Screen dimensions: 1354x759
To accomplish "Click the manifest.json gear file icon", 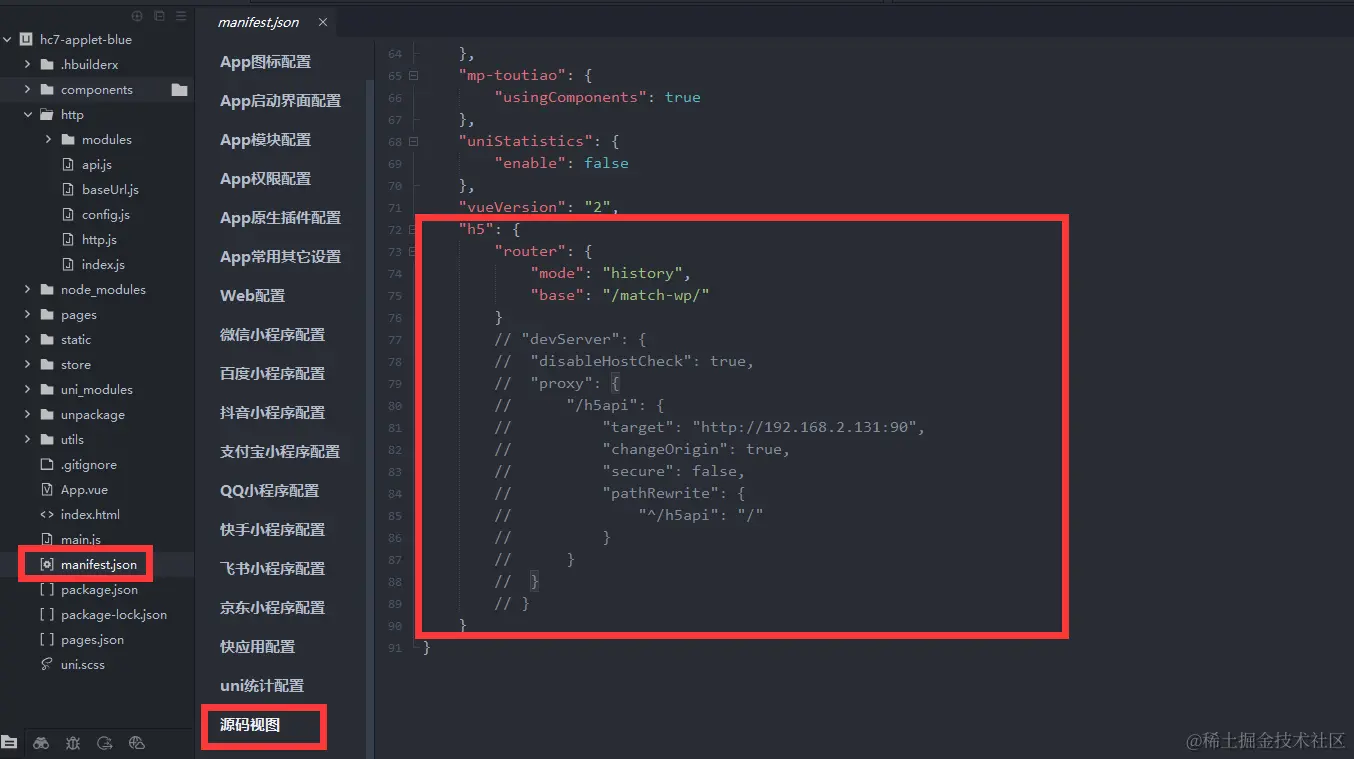I will [47, 565].
